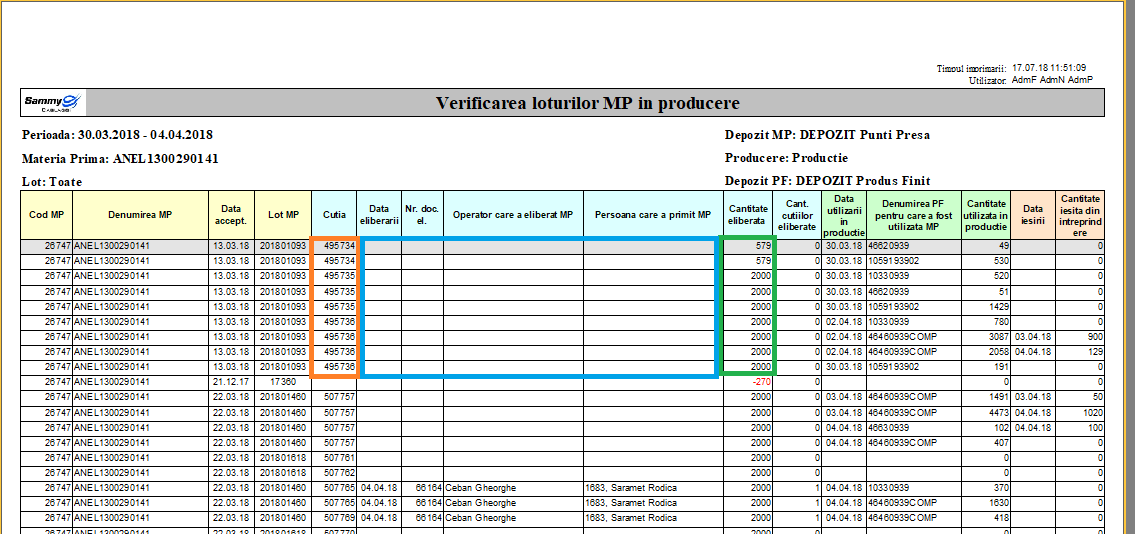Click the "Denumirea MP" column header
1135x534 pixels.
(141, 215)
